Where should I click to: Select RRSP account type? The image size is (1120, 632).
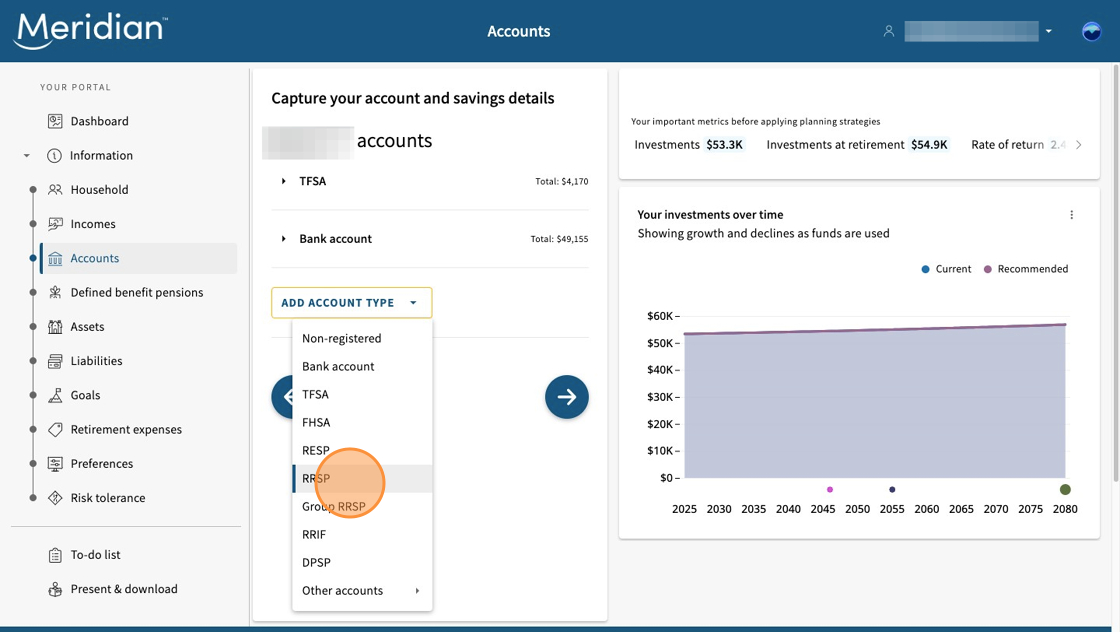pos(362,478)
